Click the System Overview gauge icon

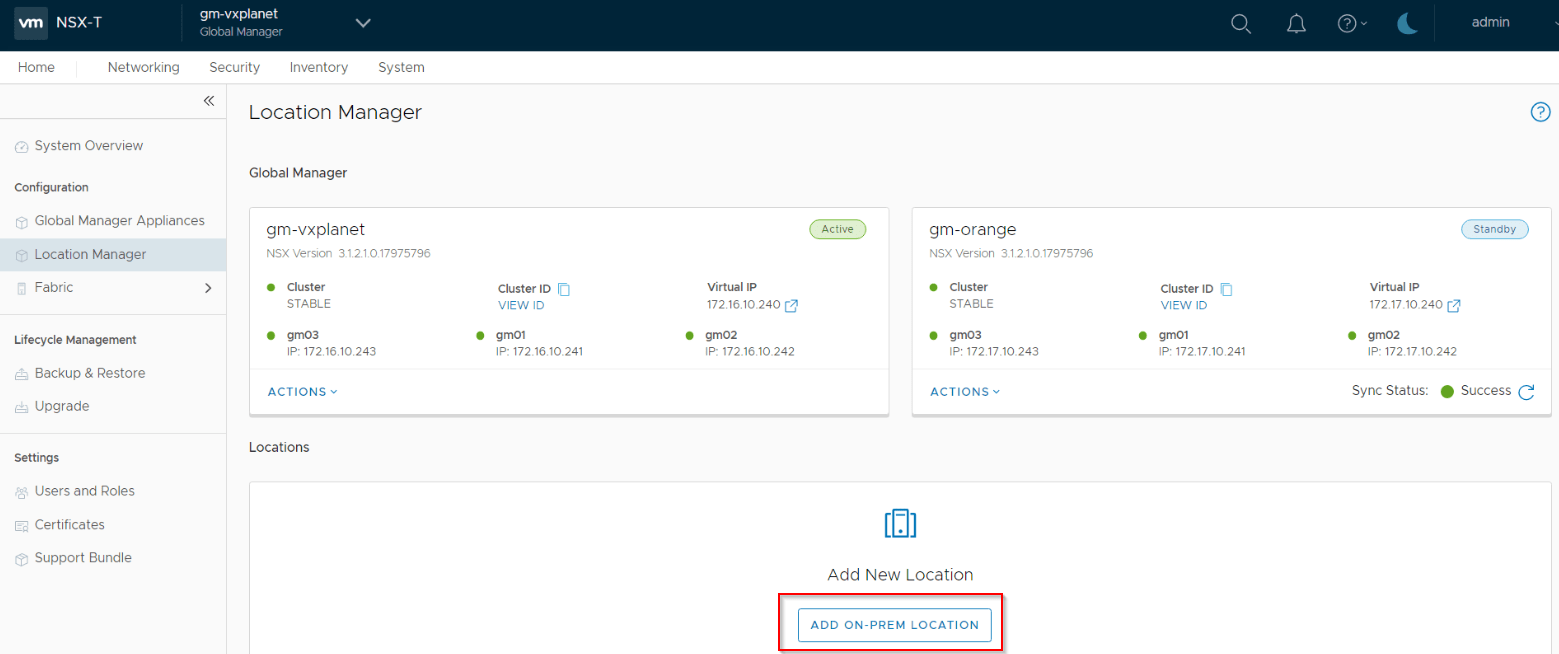point(22,147)
